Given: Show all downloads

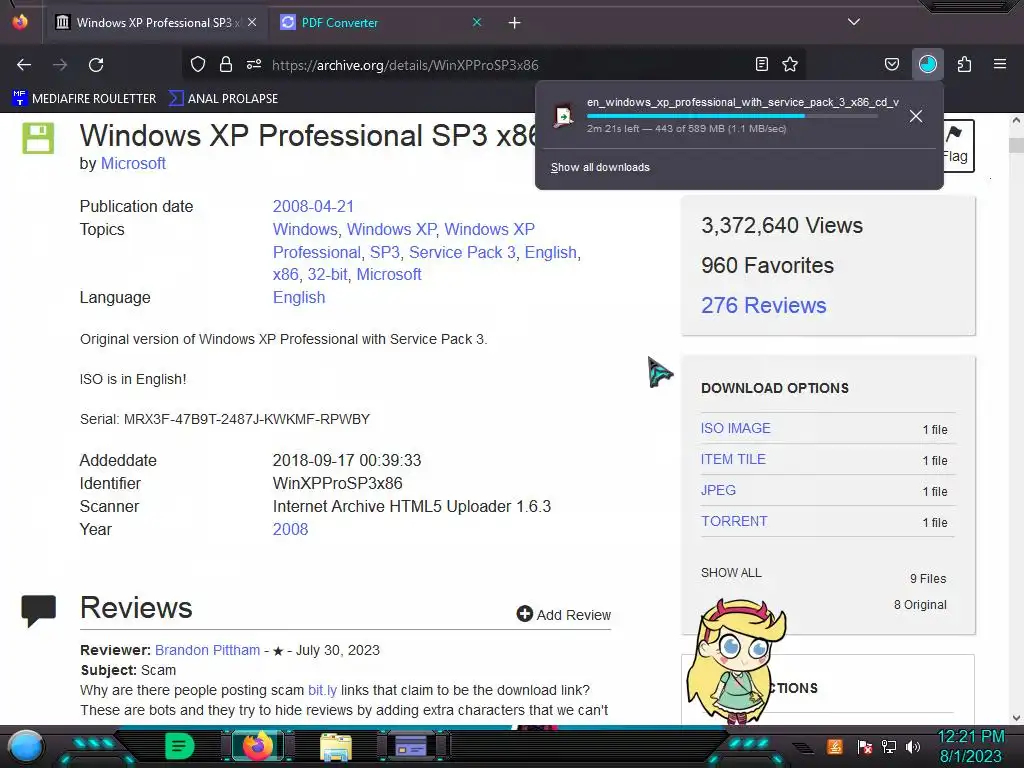Looking at the screenshot, I should (x=600, y=167).
